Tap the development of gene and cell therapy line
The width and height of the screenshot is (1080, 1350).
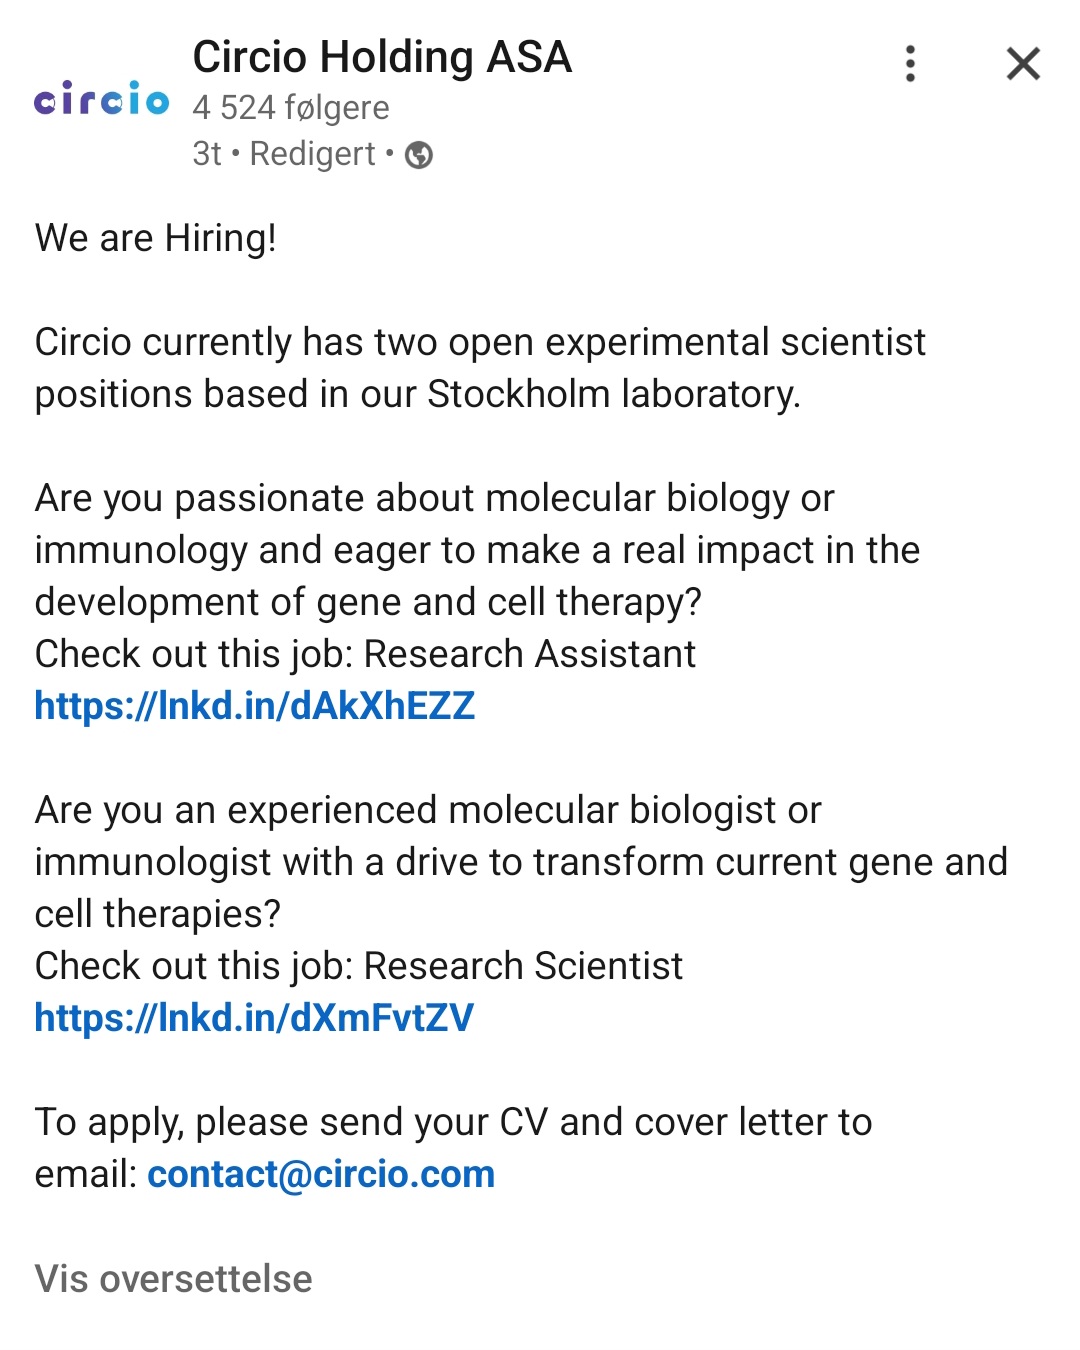[x=368, y=602]
